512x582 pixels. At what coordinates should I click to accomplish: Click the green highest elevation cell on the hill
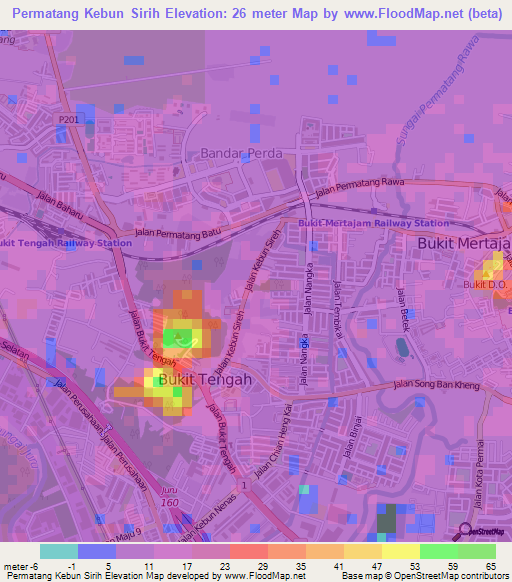tap(177, 338)
